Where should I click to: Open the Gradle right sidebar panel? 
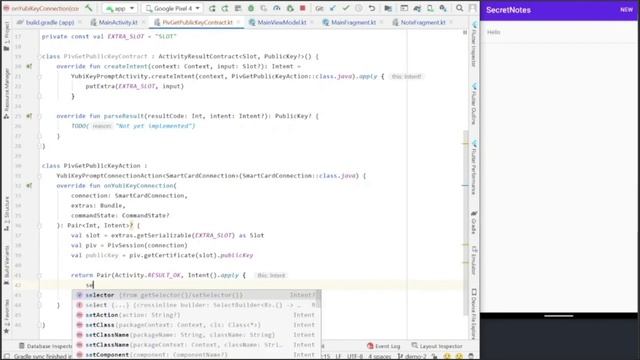(x=474, y=222)
